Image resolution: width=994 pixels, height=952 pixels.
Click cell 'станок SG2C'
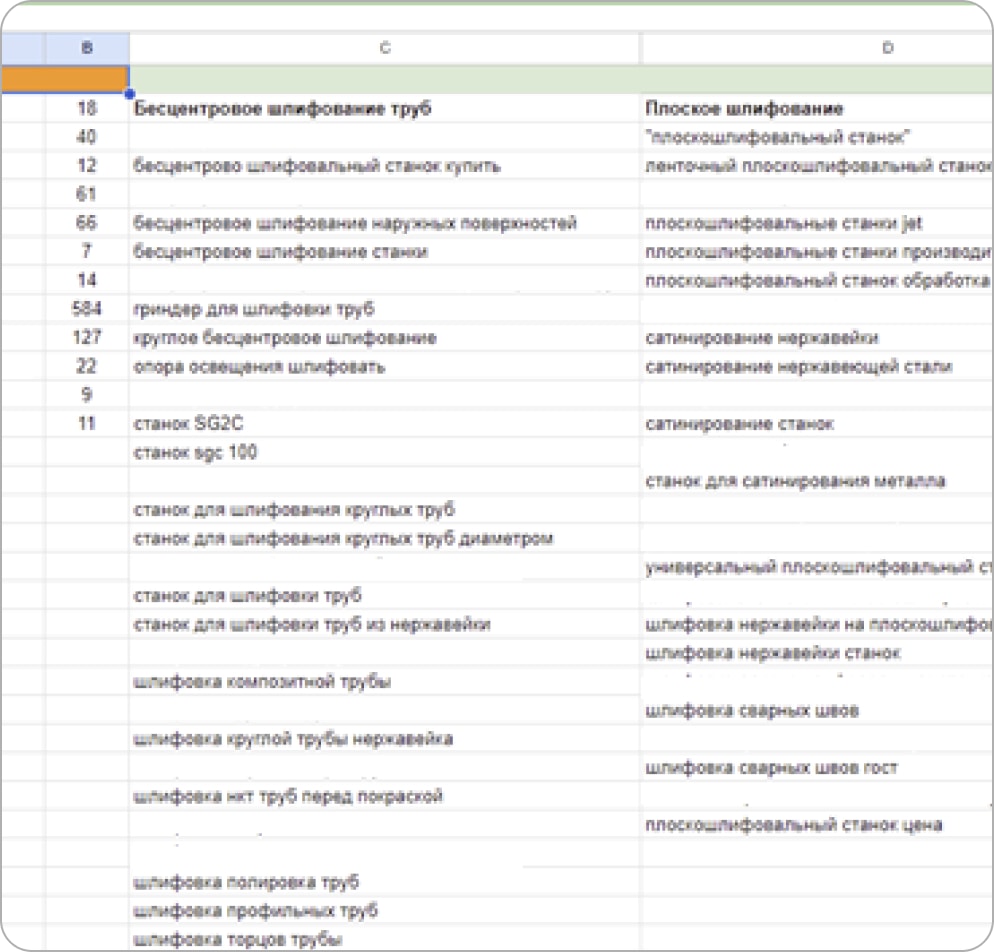[x=384, y=423]
